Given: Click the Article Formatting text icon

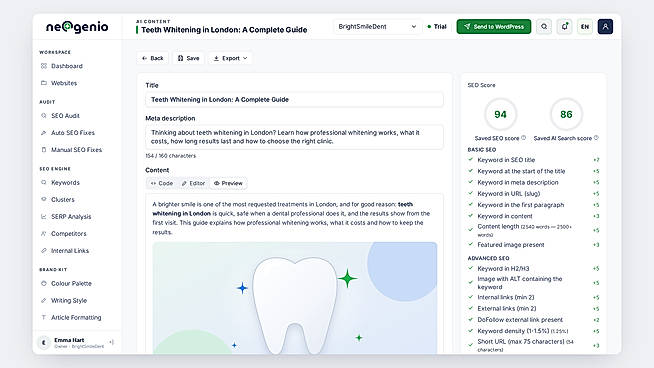Looking at the screenshot, I should (44, 318).
